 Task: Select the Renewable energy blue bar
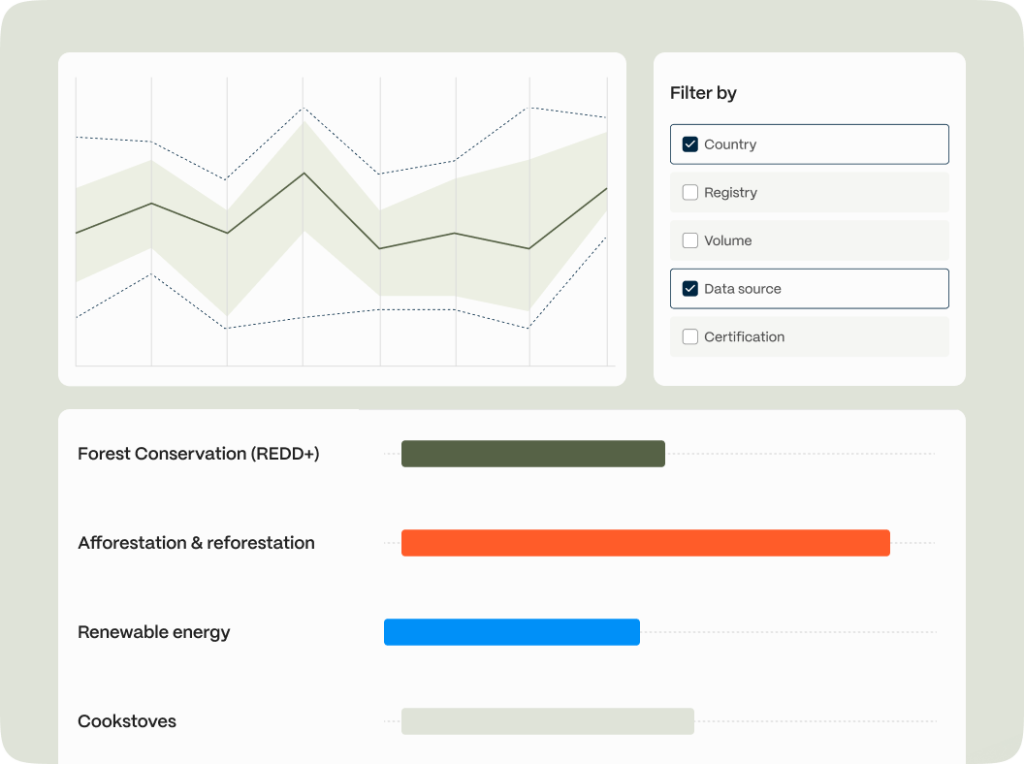click(x=511, y=632)
